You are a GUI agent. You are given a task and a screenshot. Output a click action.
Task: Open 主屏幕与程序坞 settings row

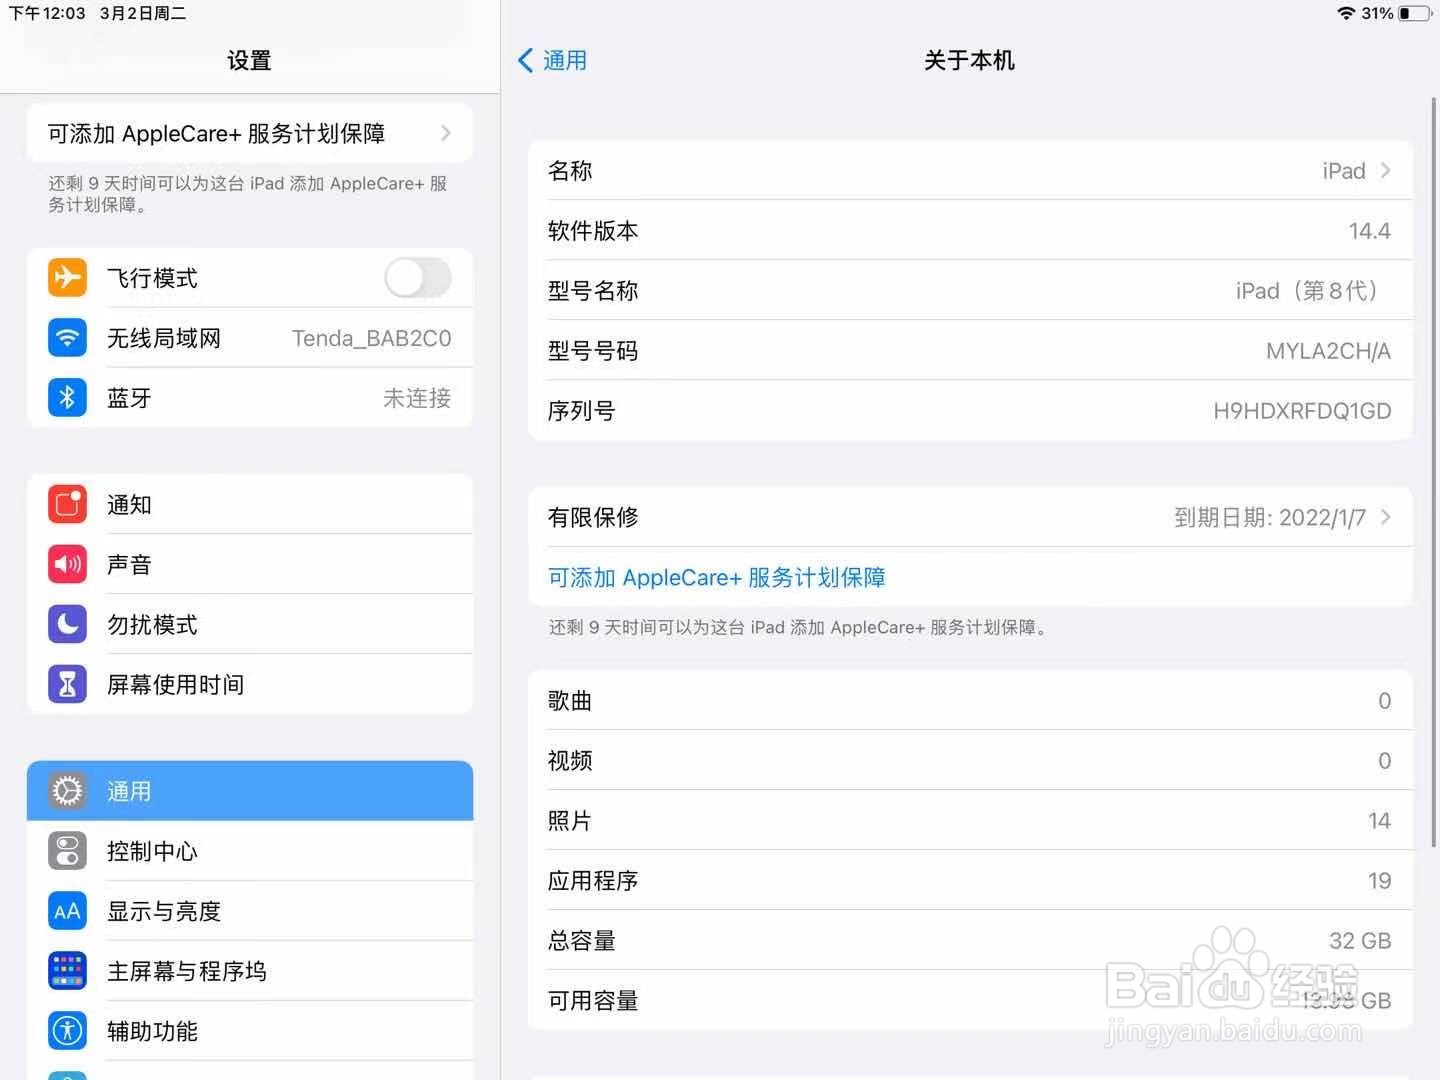tap(250, 971)
